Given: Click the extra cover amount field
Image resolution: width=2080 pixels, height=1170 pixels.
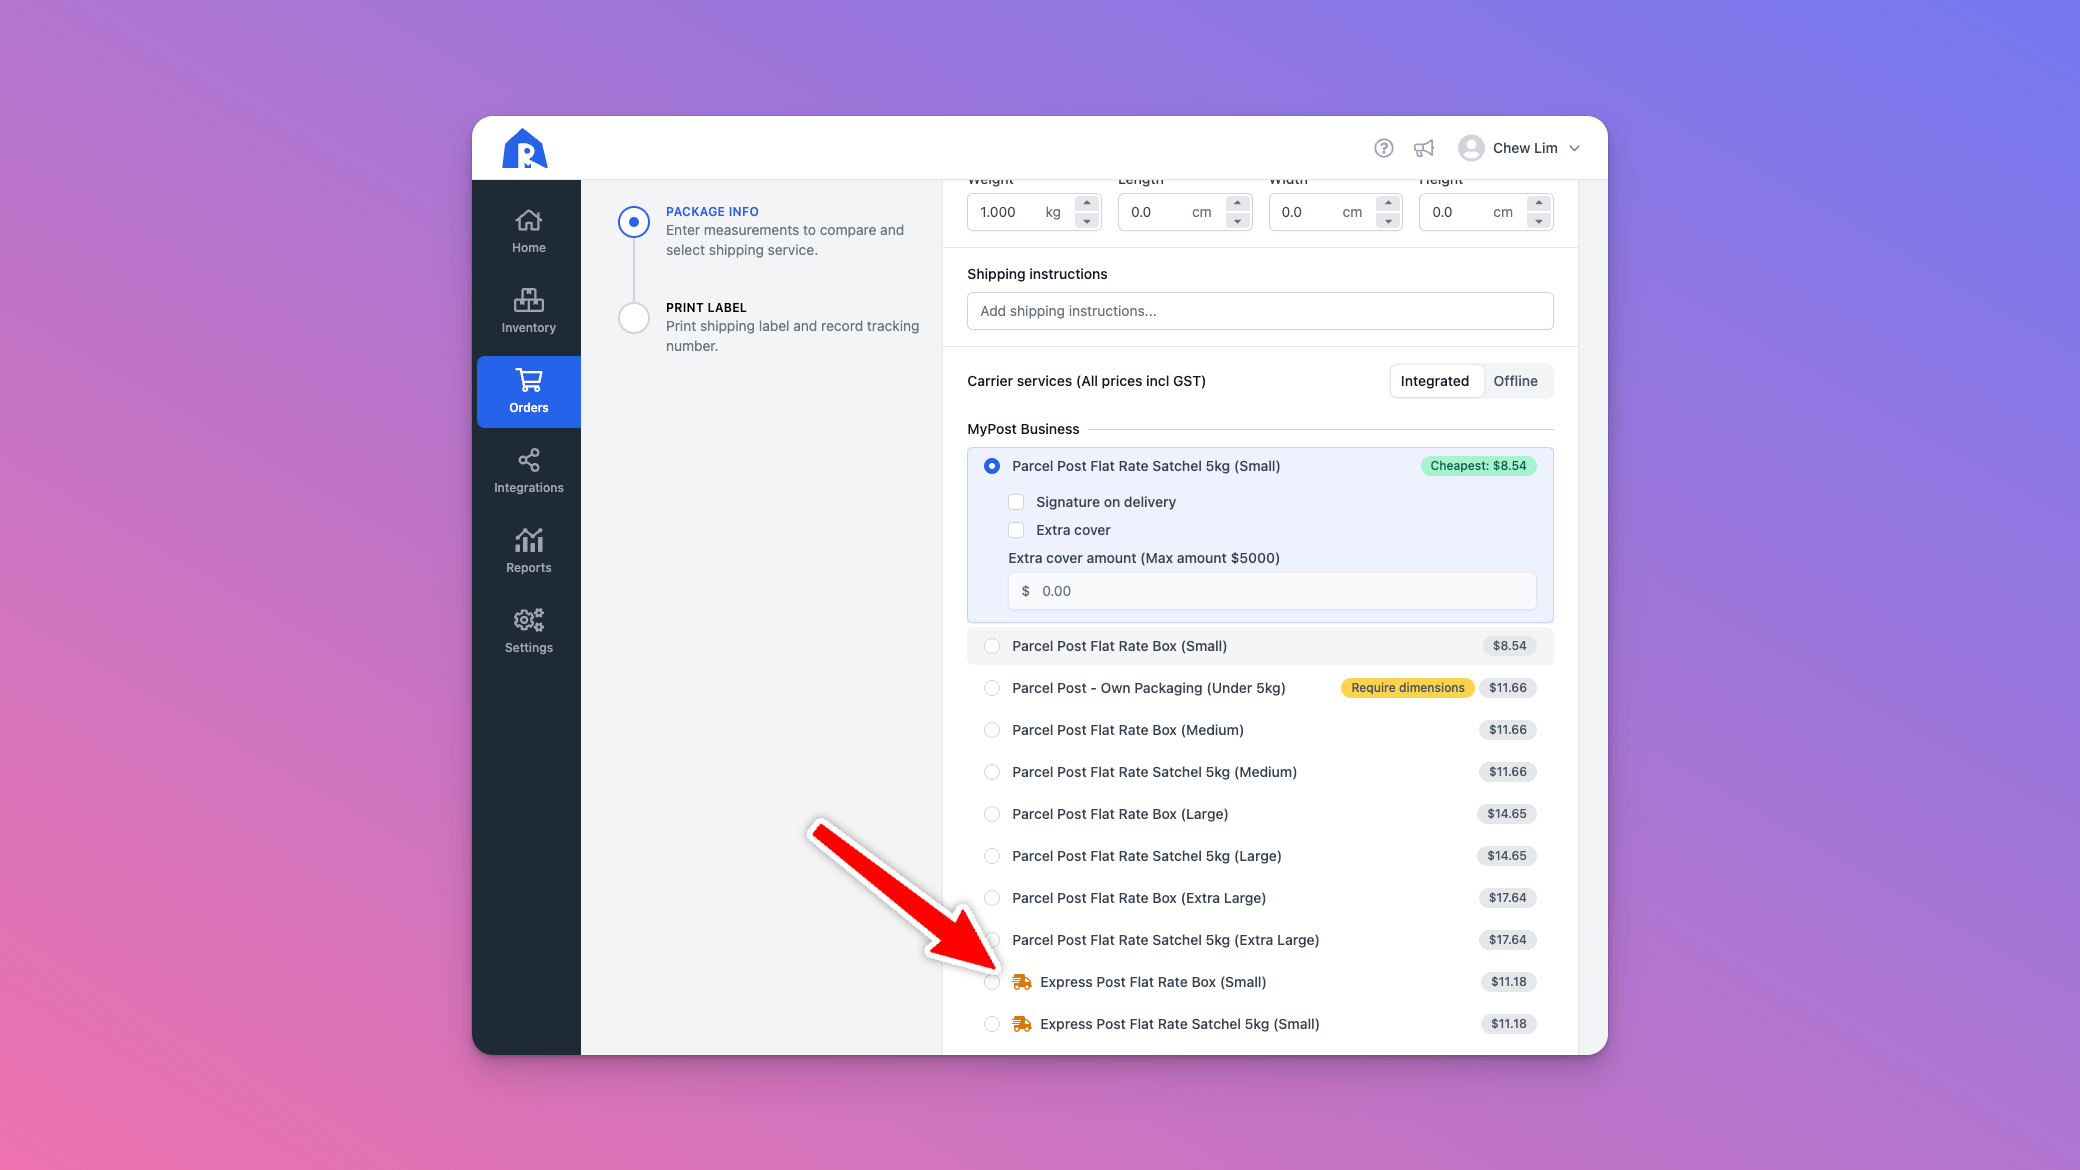Looking at the screenshot, I should tap(1272, 591).
